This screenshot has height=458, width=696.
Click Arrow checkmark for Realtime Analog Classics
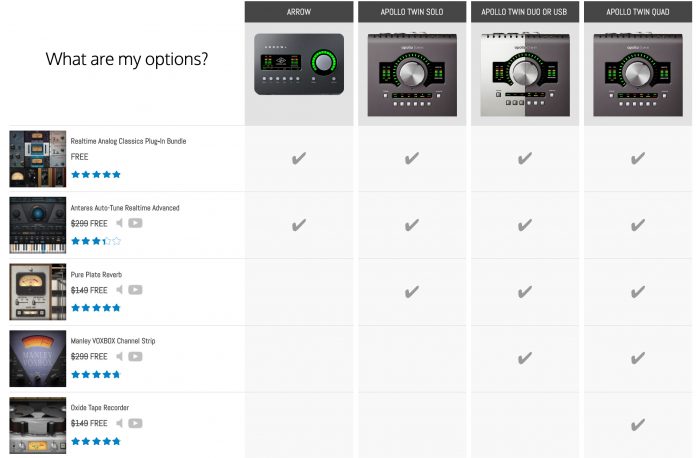coord(298,158)
